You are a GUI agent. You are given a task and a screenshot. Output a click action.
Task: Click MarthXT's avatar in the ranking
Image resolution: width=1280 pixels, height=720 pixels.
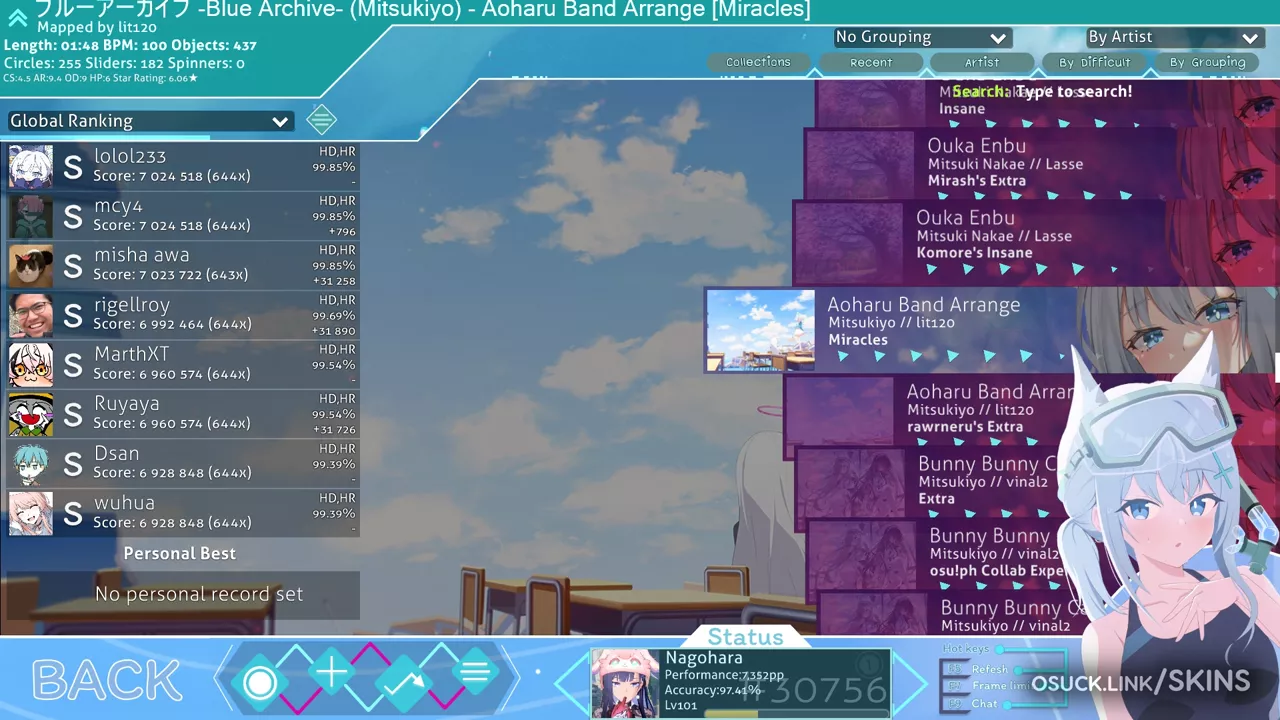click(x=31, y=365)
